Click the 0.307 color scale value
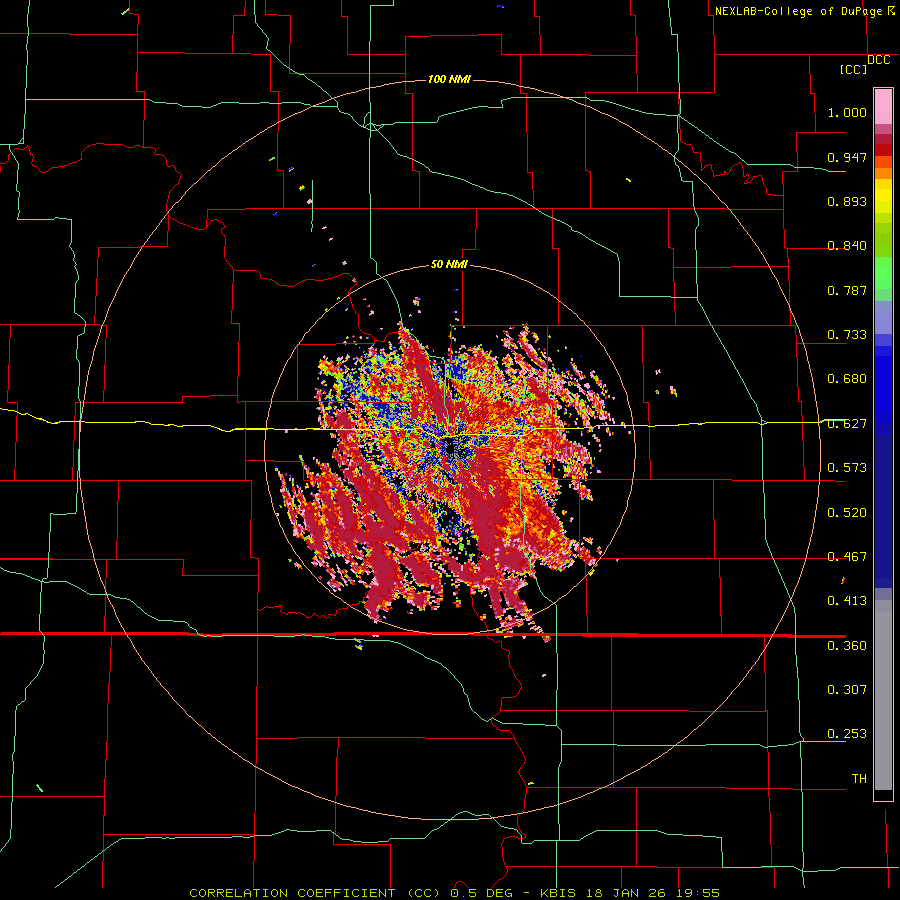The image size is (900, 900). (847, 689)
